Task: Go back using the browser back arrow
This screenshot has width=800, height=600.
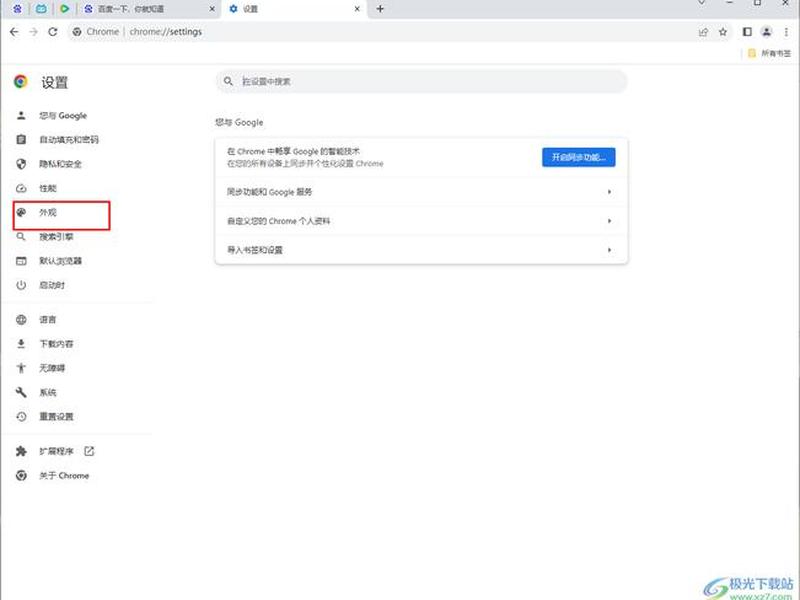Action: coord(14,32)
